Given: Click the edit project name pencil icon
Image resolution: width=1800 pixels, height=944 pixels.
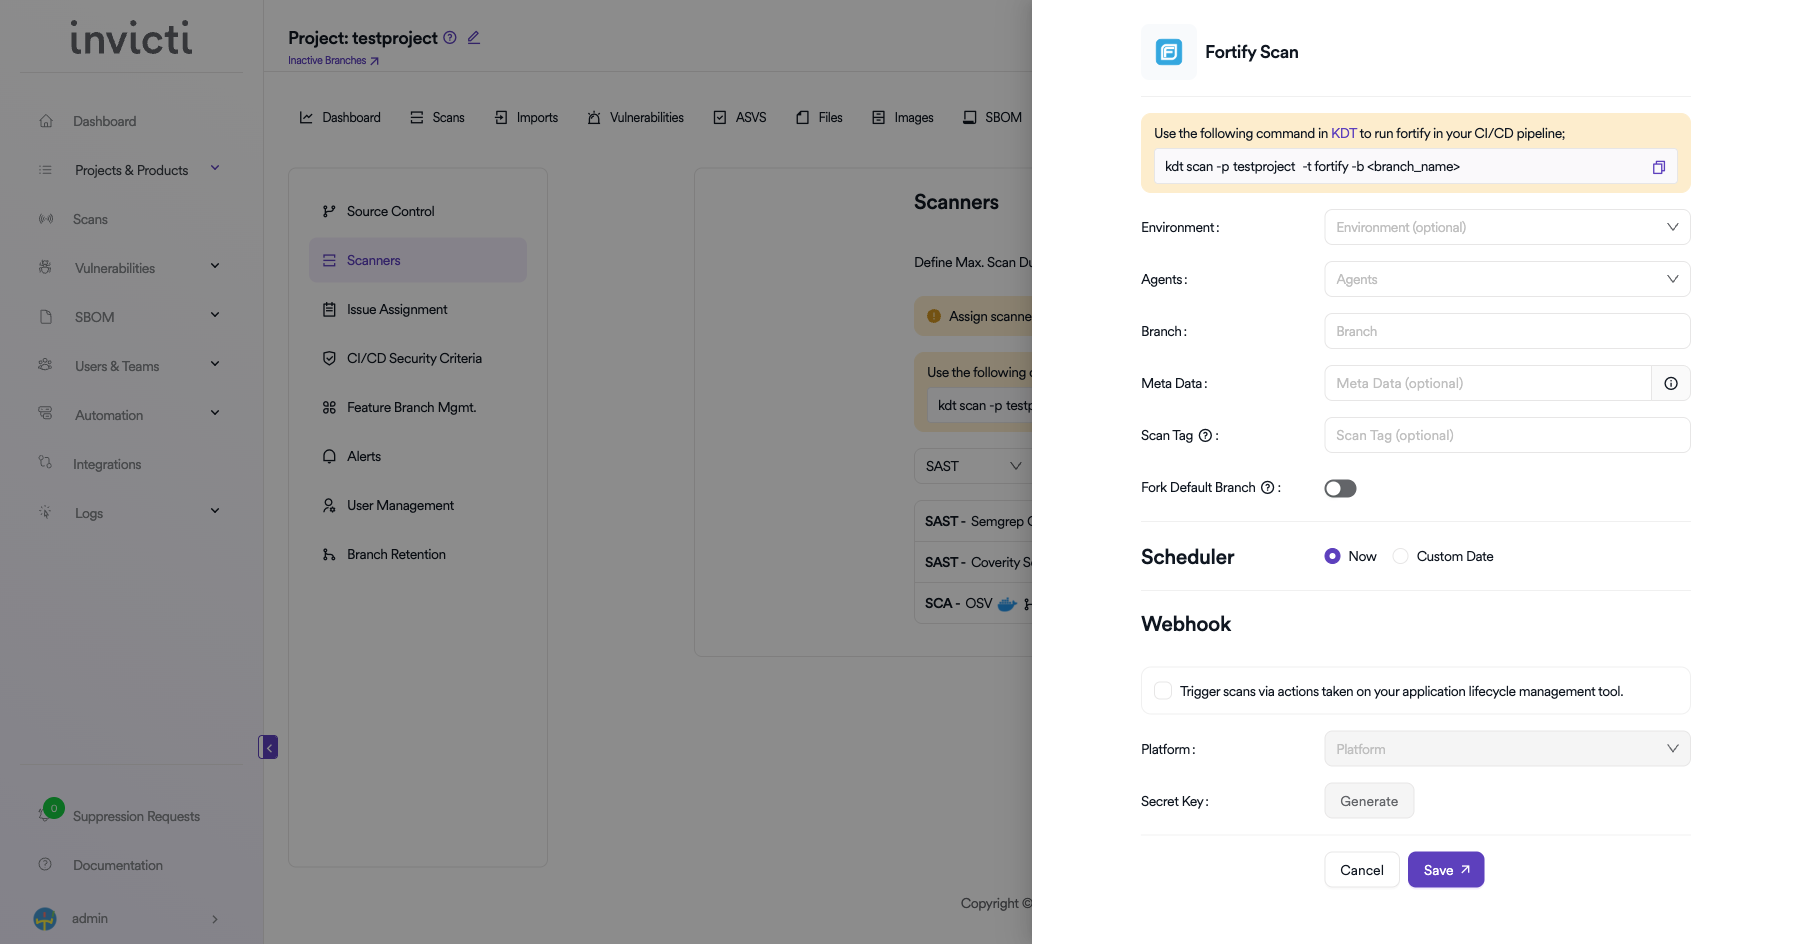Looking at the screenshot, I should tap(474, 38).
